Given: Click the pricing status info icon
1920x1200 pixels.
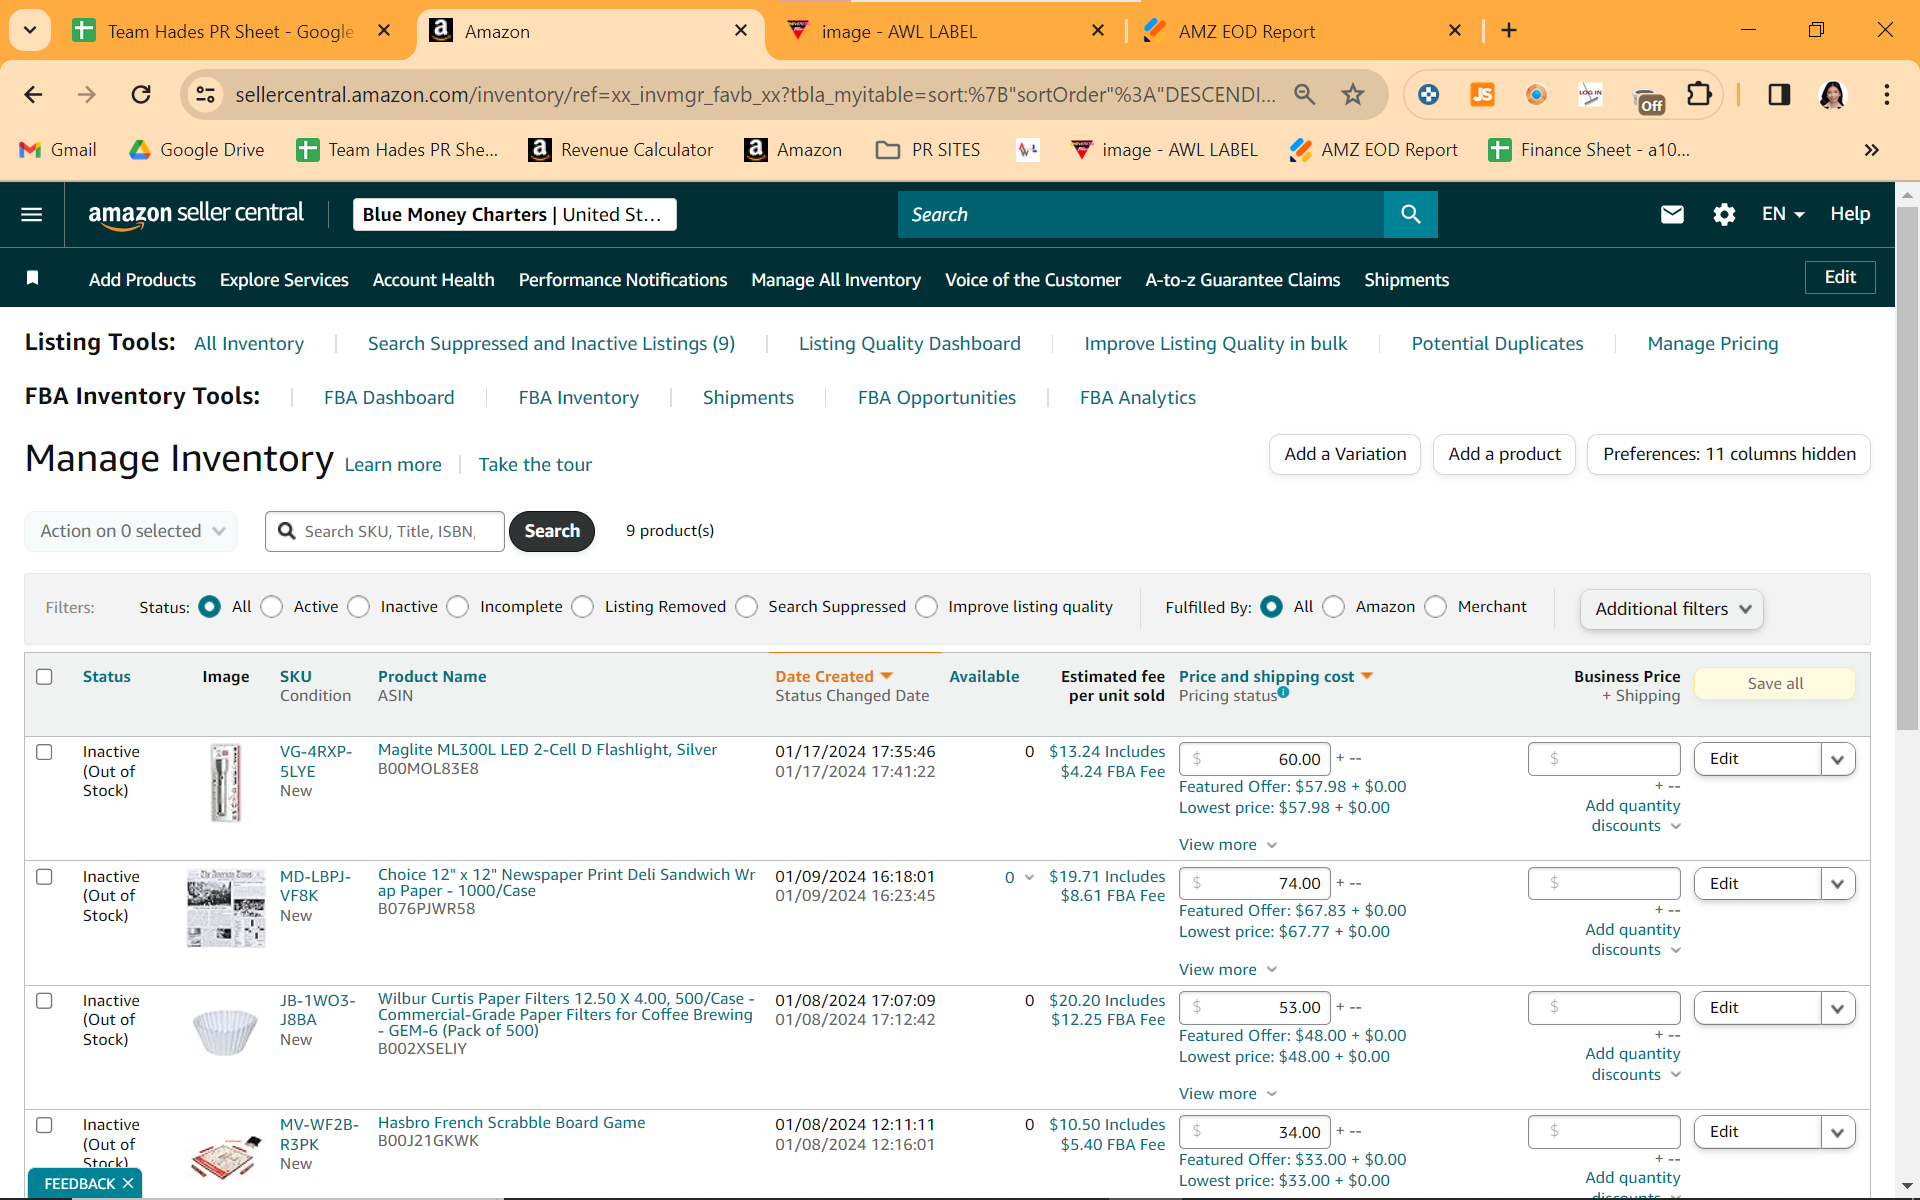Looking at the screenshot, I should pos(1284,692).
